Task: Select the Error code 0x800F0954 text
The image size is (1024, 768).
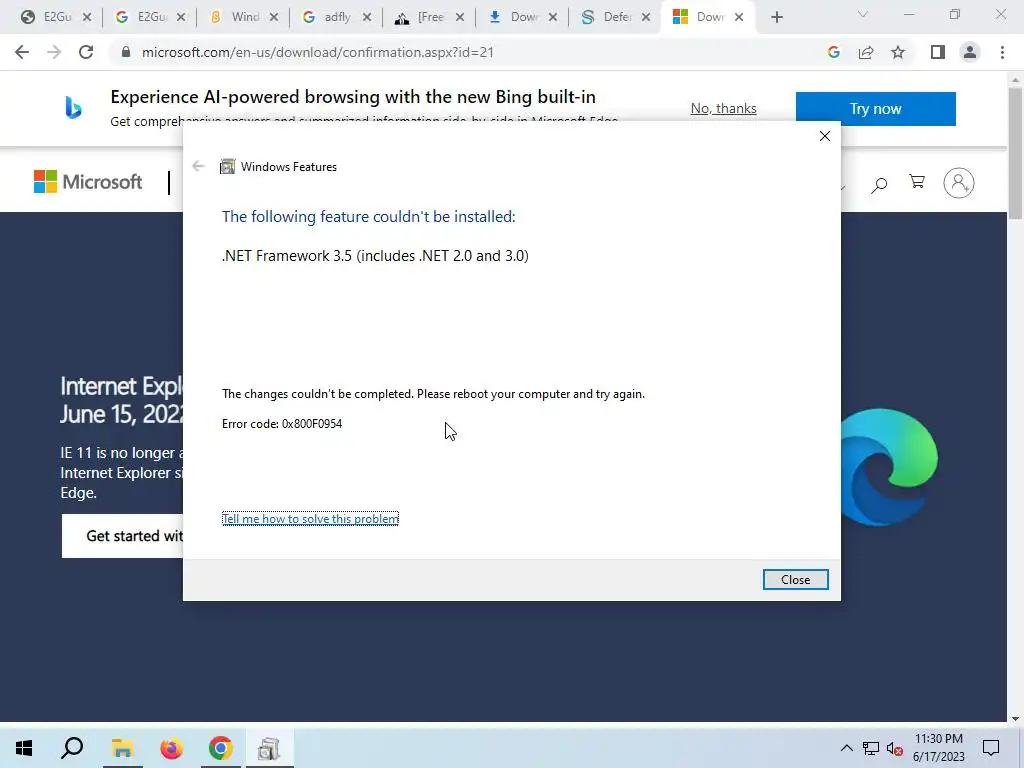Action: click(282, 424)
